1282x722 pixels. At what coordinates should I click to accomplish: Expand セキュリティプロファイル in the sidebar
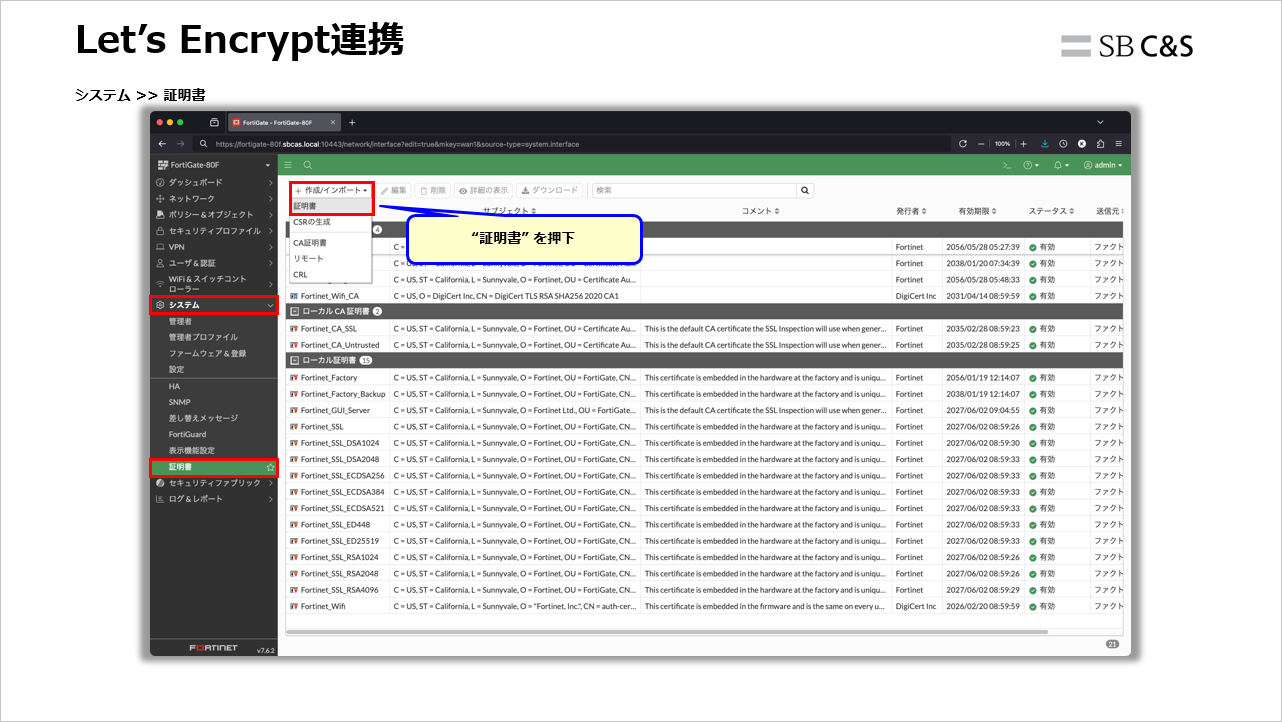pyautogui.click(x=214, y=231)
